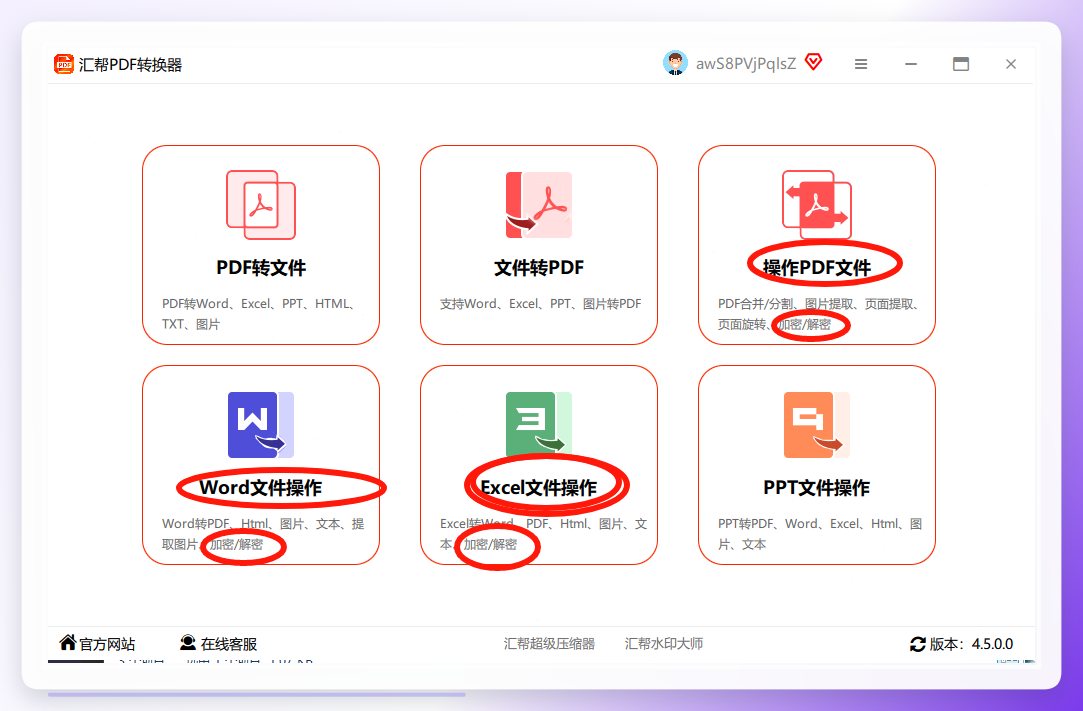Select the PPT文件操作 card title

816,488
